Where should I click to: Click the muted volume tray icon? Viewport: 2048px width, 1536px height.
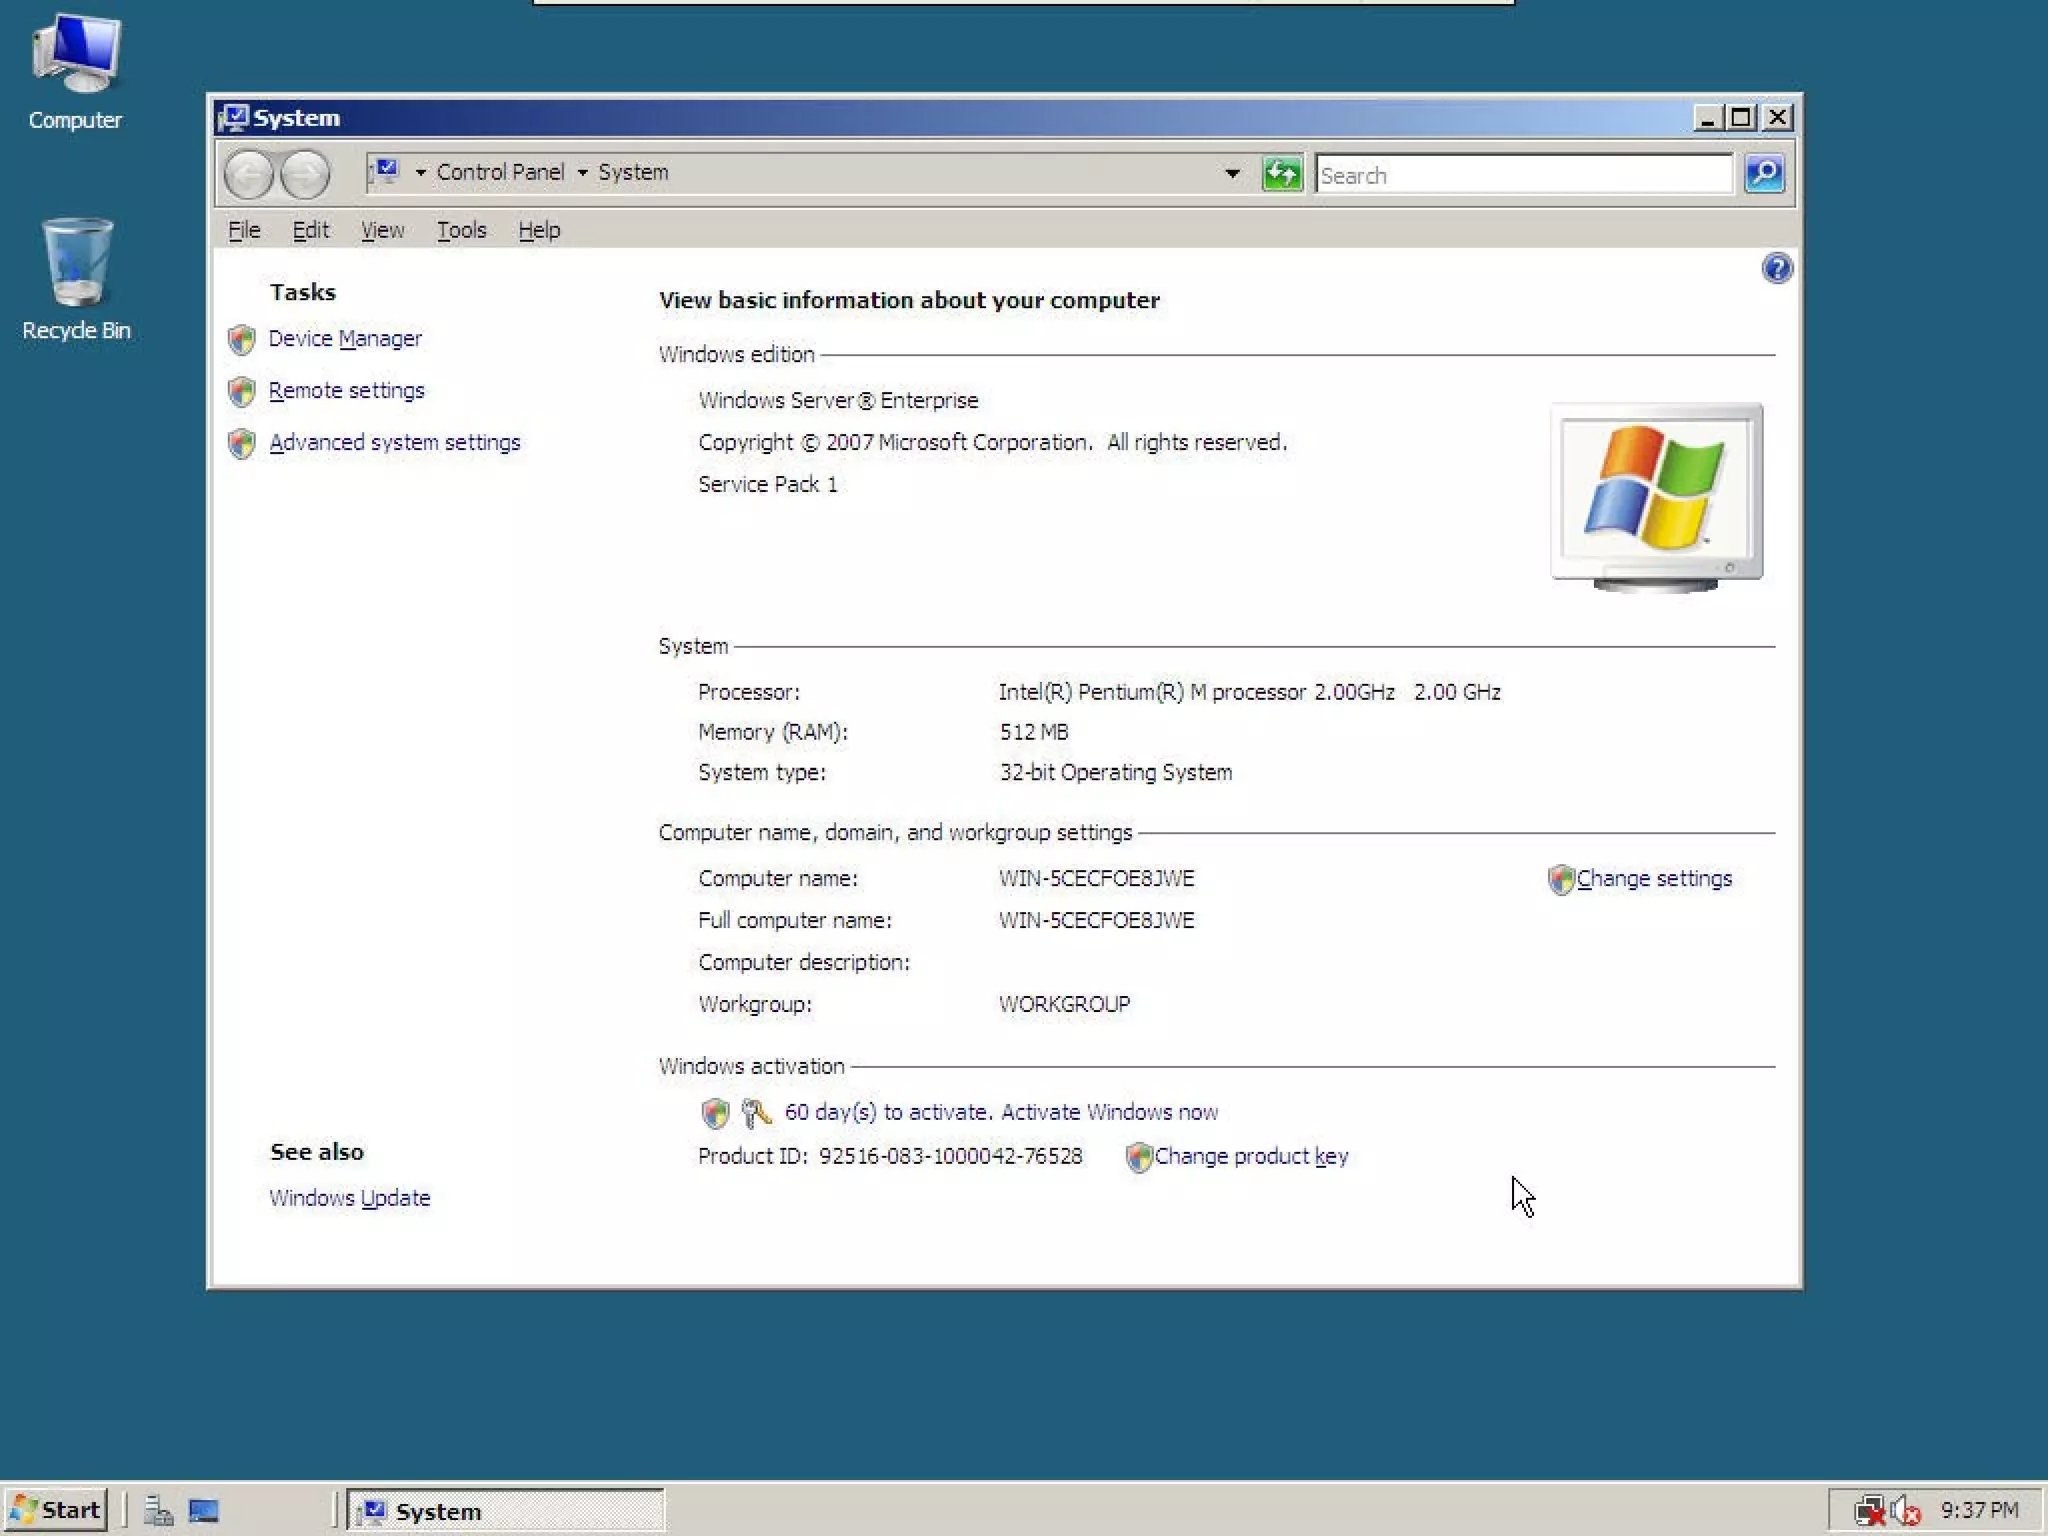[1905, 1510]
